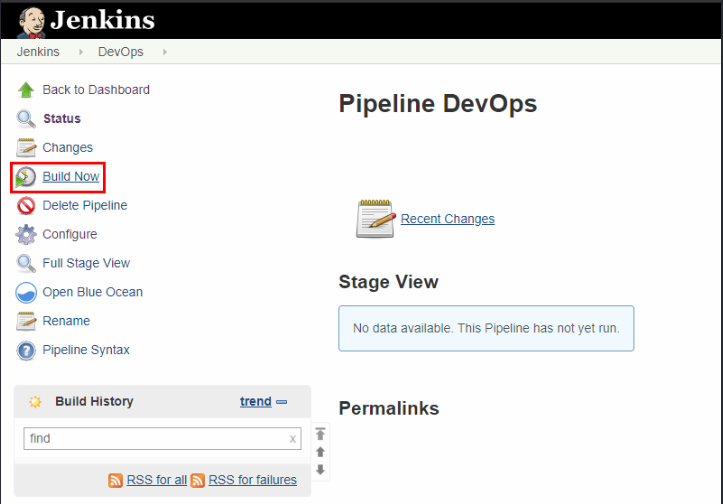
Task: Click the red Delete Pipeline icon
Action: pyautogui.click(x=26, y=206)
